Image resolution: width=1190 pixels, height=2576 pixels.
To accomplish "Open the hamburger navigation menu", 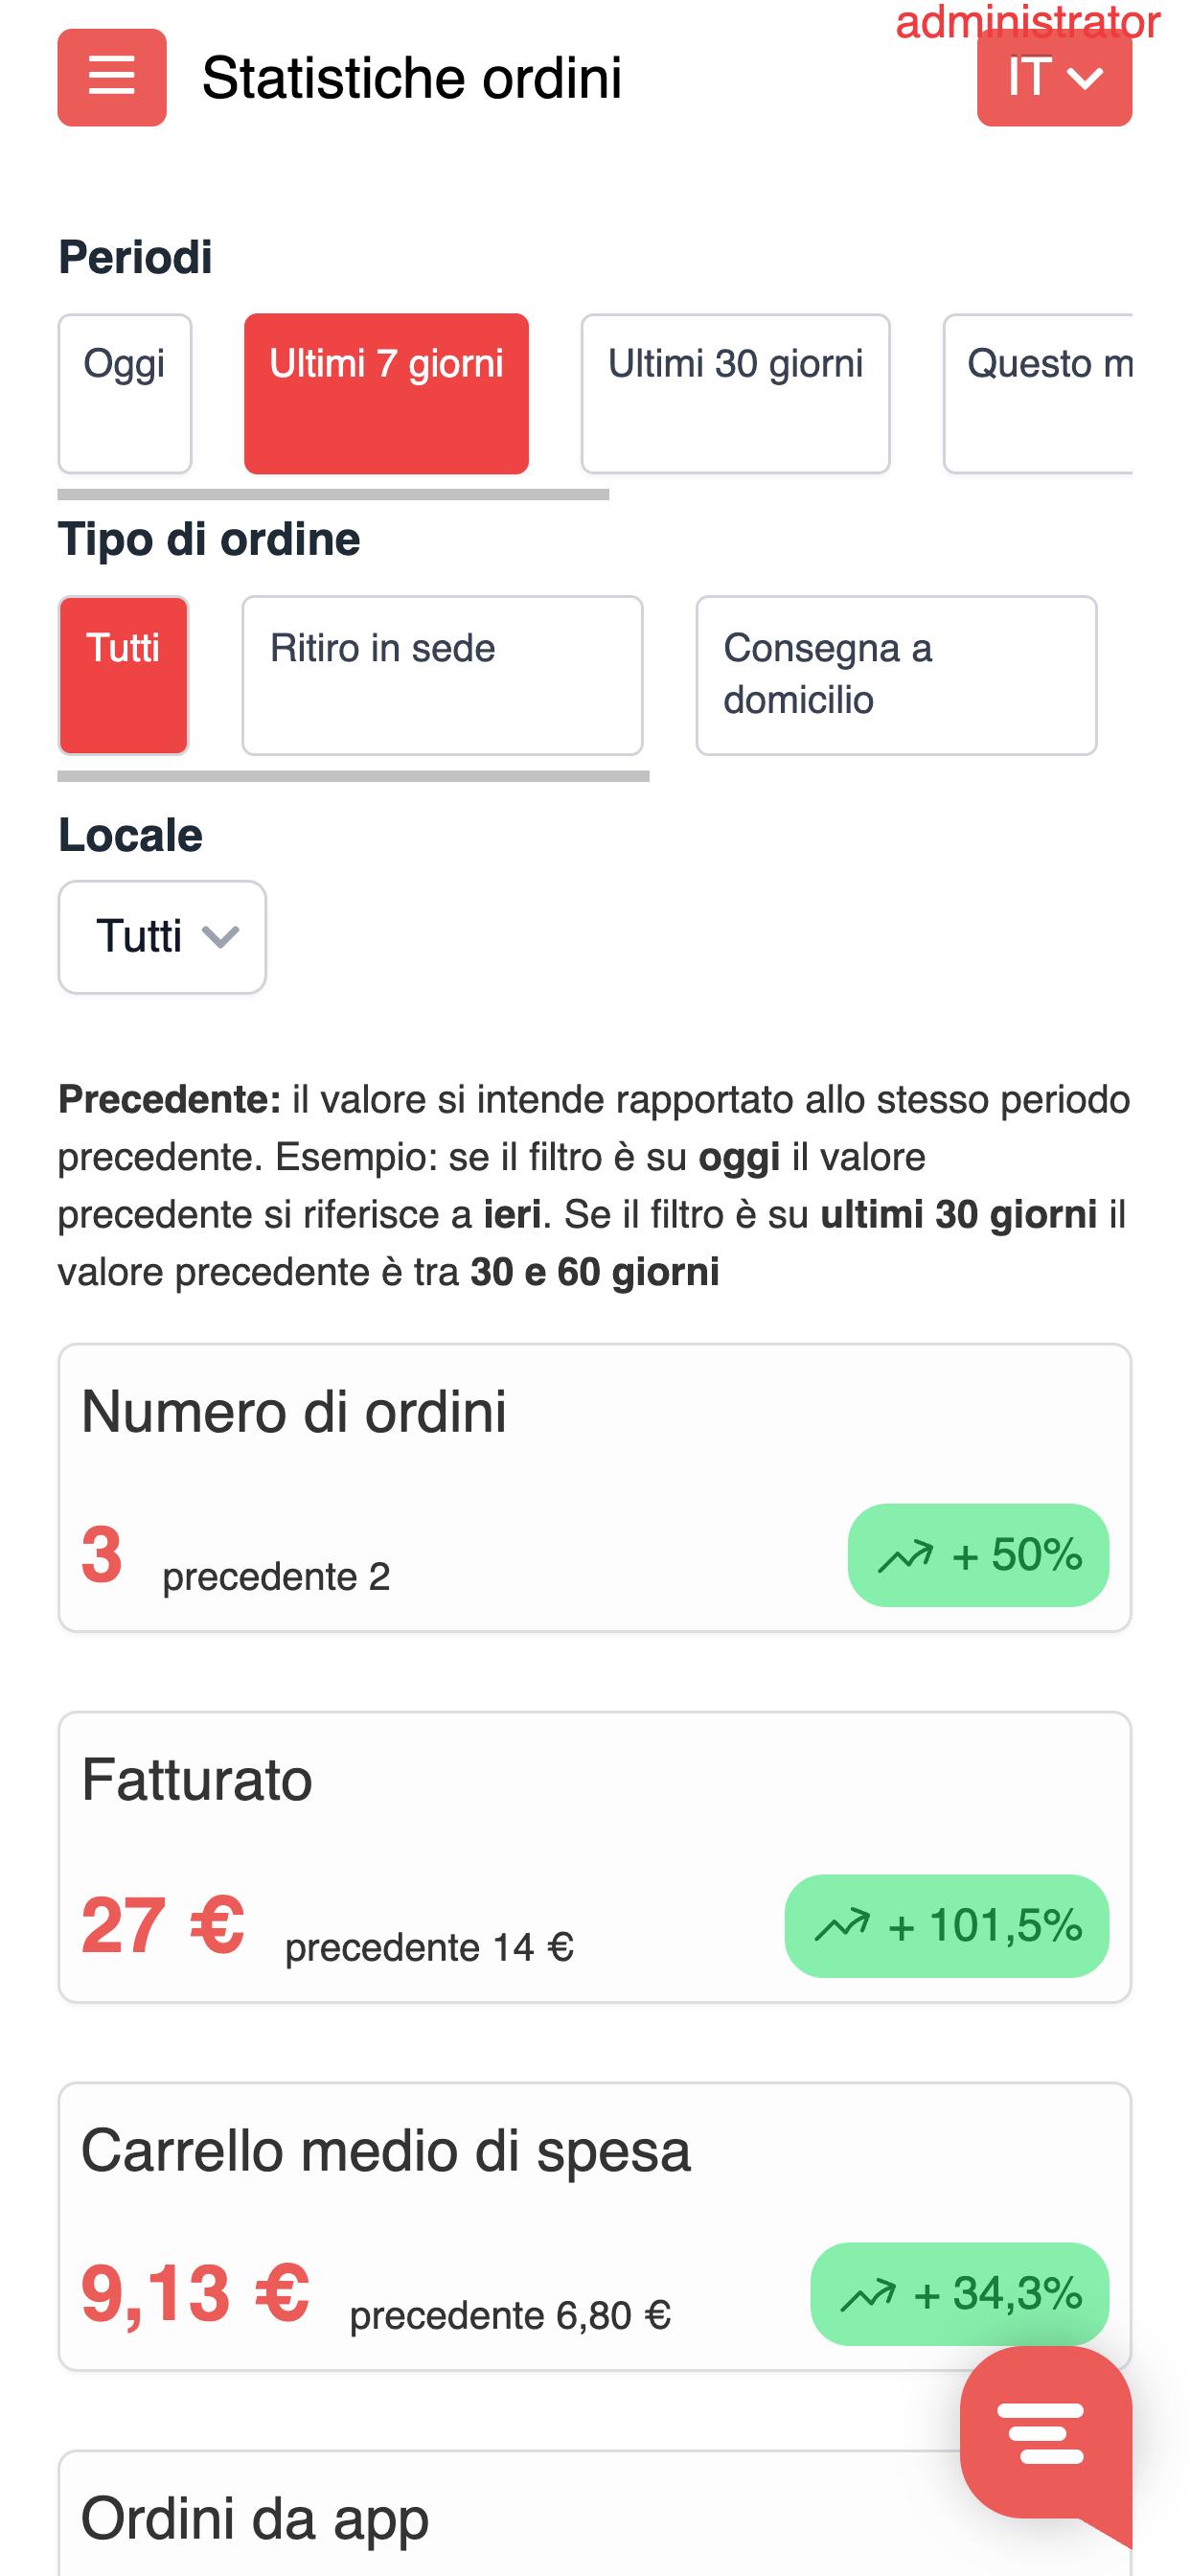I will click(x=112, y=77).
